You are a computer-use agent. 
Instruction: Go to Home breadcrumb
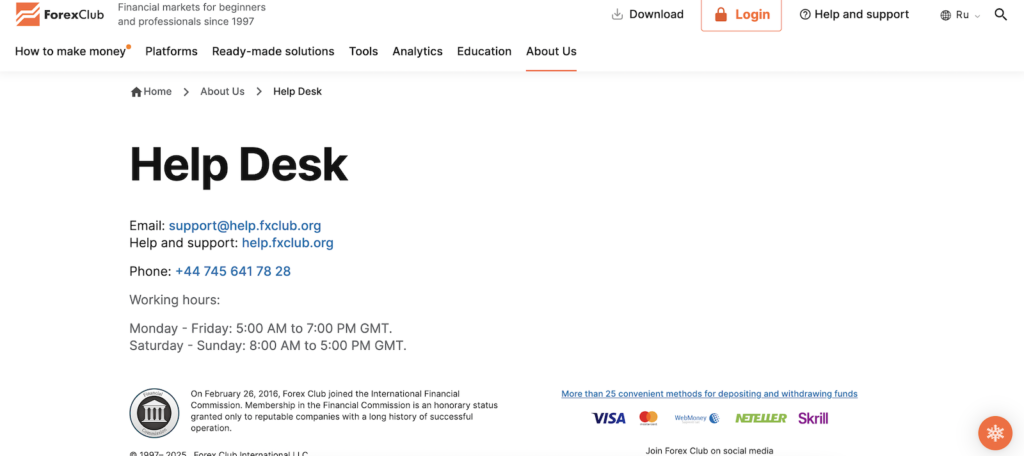pos(152,91)
